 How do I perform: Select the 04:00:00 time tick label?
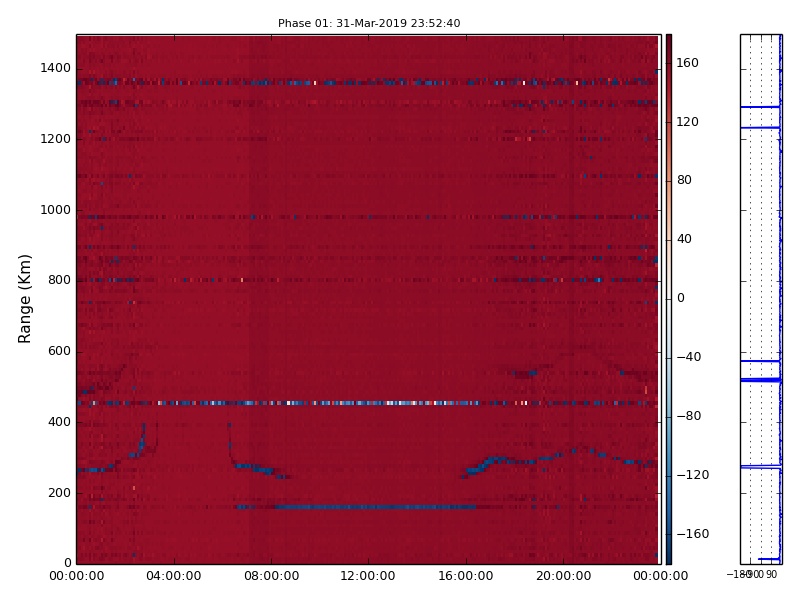(173, 576)
